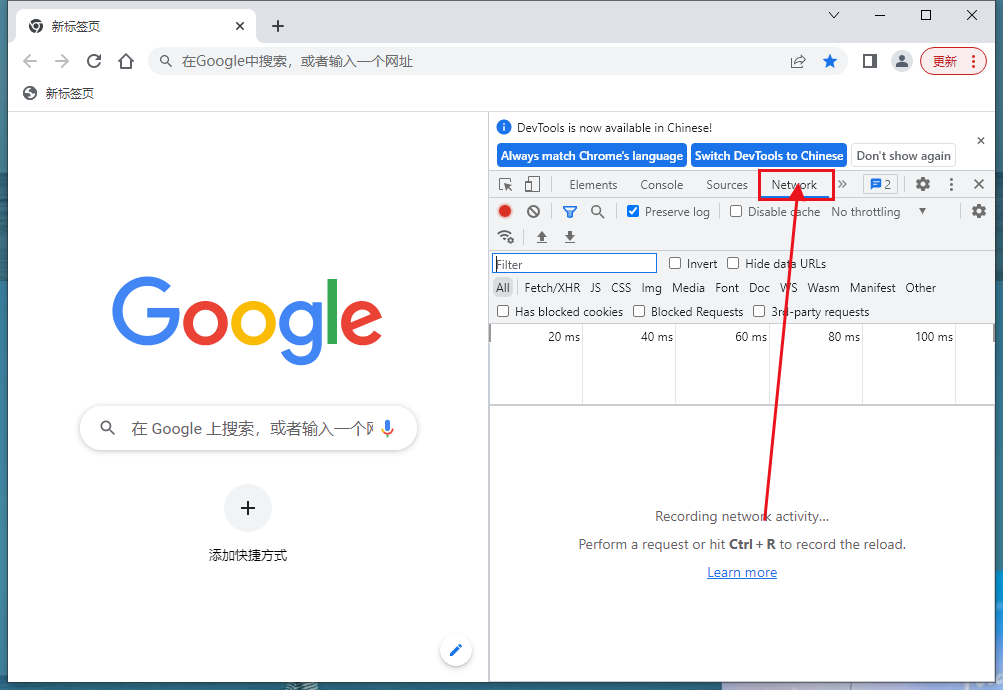Click Switch DevTools to Chinese button
The image size is (1003, 690).
tap(769, 155)
